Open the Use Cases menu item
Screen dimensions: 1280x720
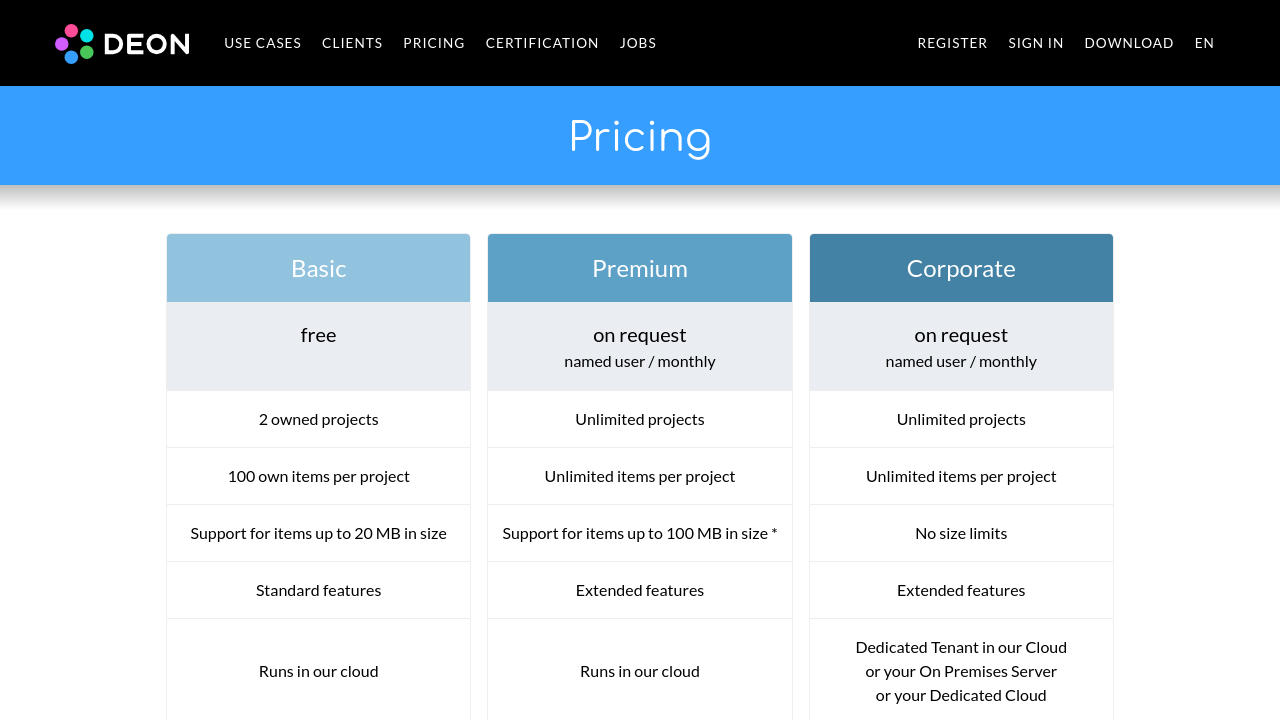[262, 43]
